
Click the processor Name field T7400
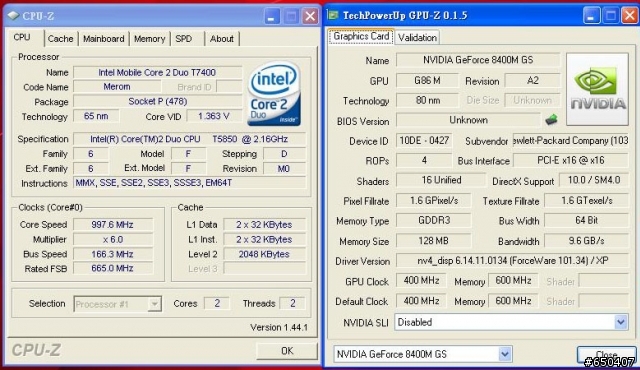click(157, 73)
